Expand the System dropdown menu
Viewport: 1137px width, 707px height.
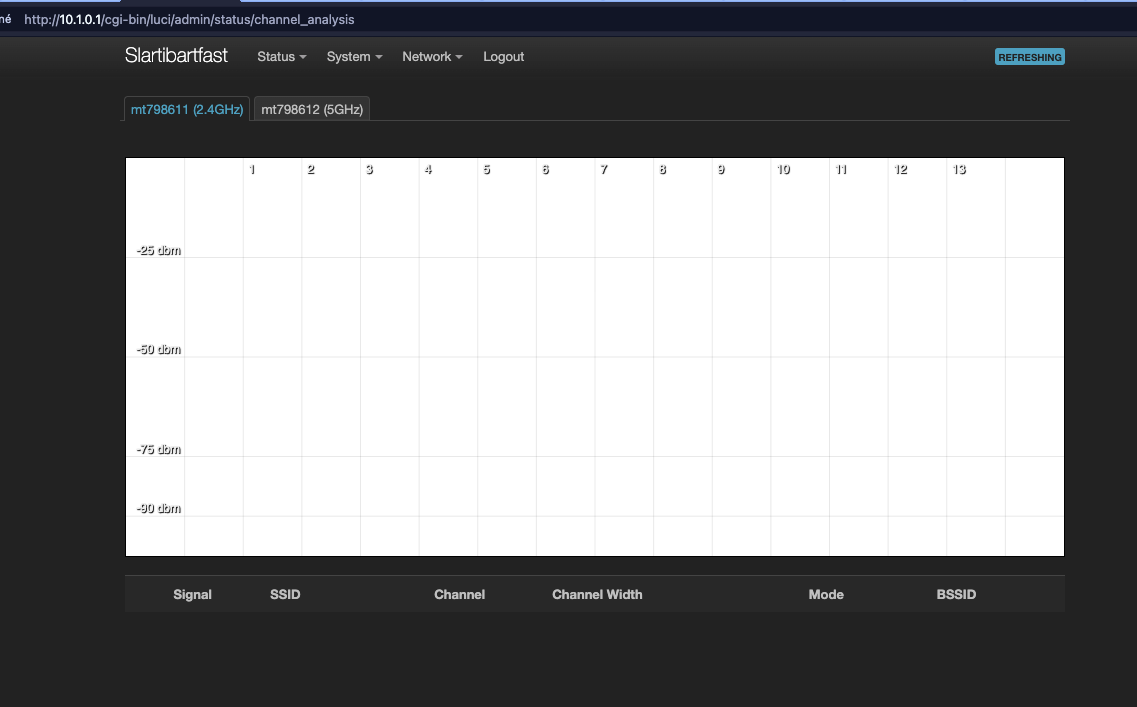click(x=354, y=57)
